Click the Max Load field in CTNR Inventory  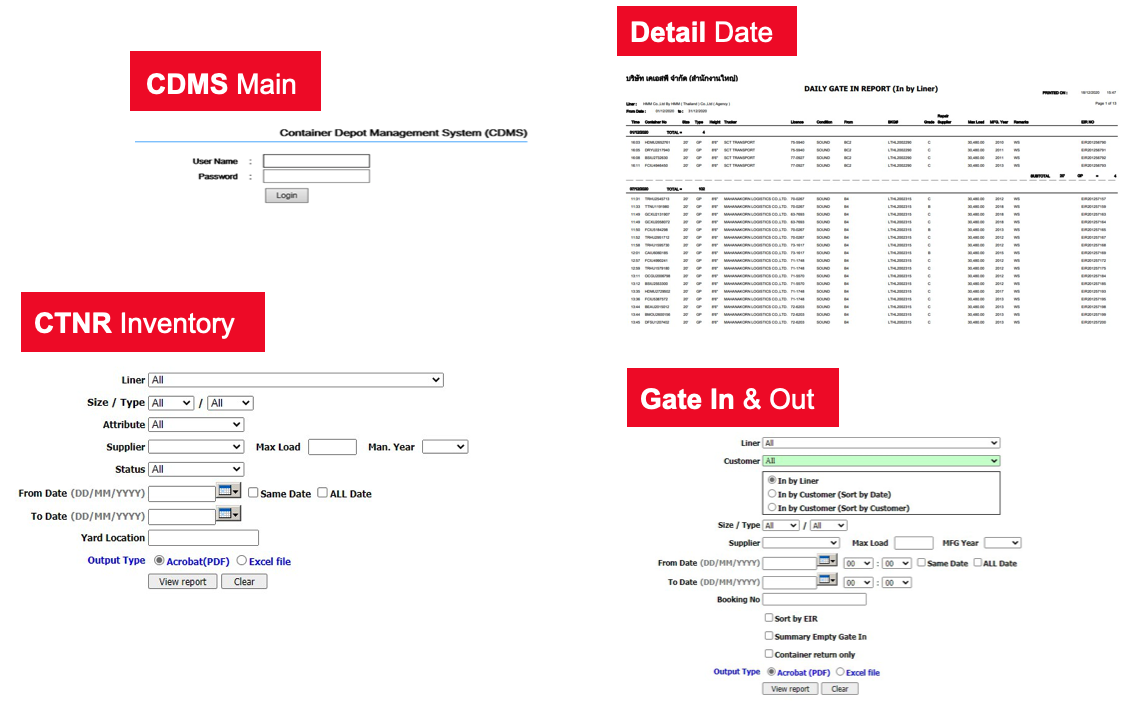pyautogui.click(x=332, y=447)
